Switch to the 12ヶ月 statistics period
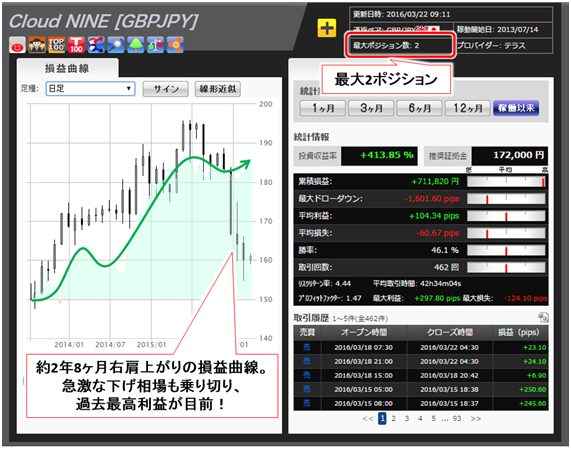 [468, 108]
